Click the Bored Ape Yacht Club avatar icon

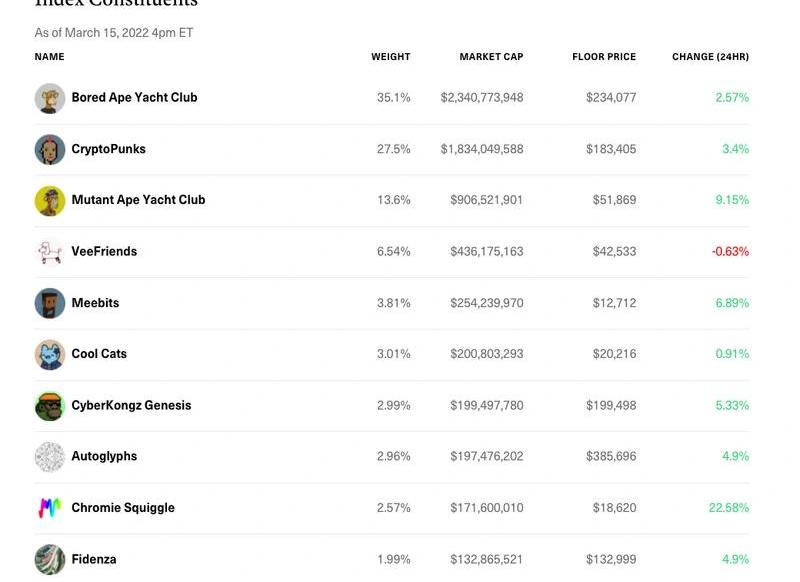click(x=50, y=98)
